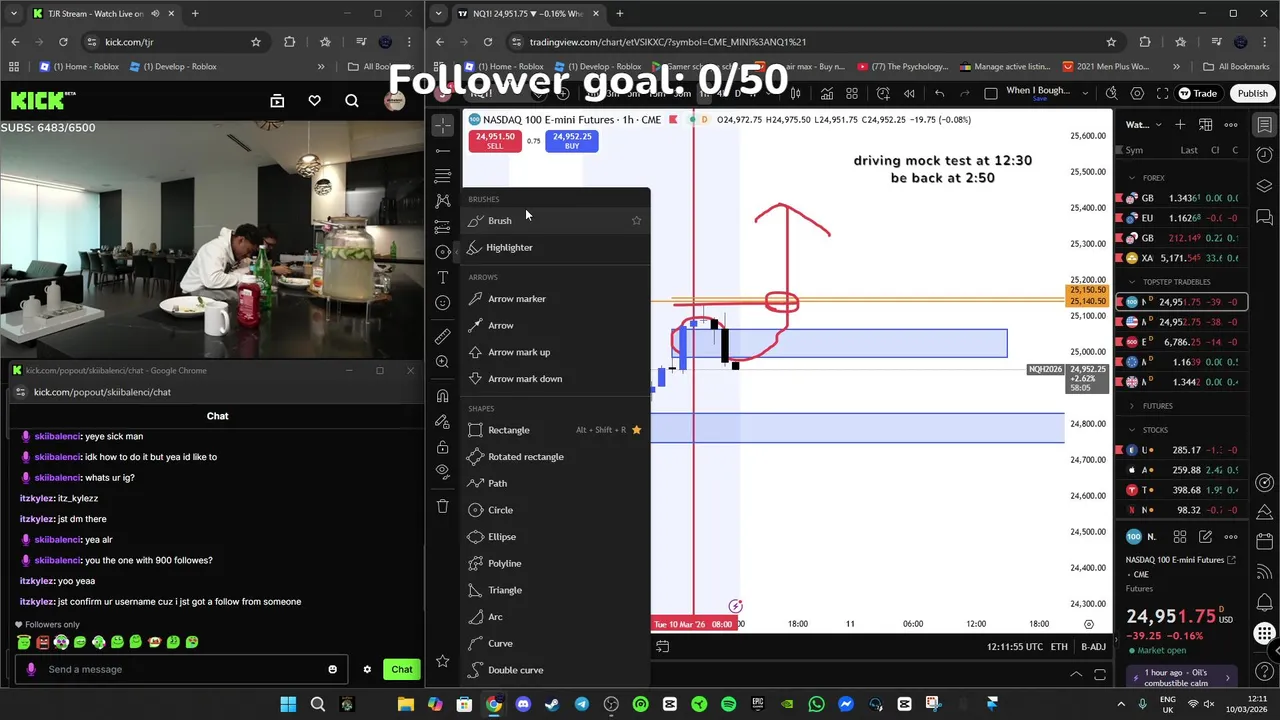Undo the last chart action
The width and height of the screenshot is (1280, 720).
point(940,93)
